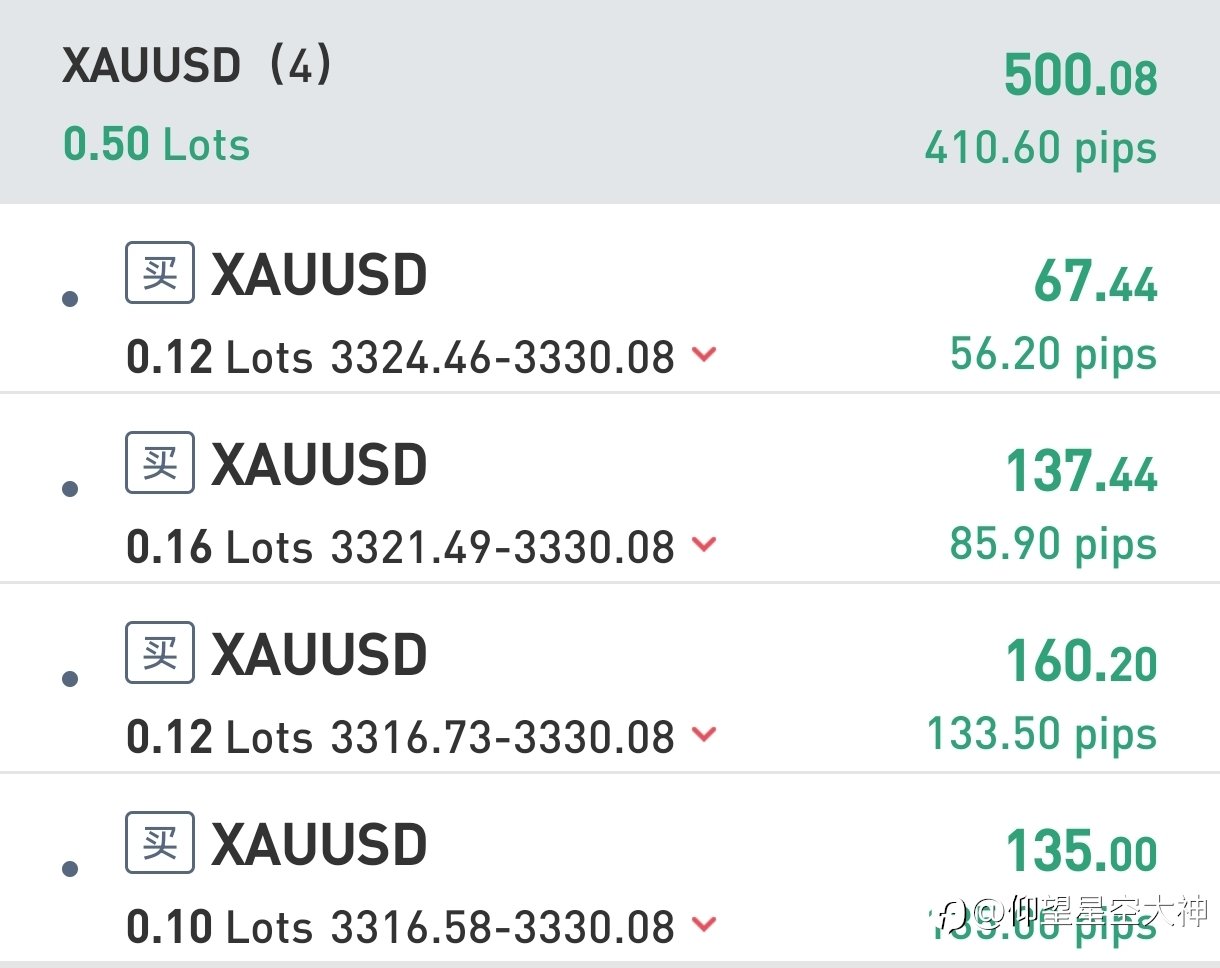Click bullet dot beside 3316.73 order

tap(70, 679)
